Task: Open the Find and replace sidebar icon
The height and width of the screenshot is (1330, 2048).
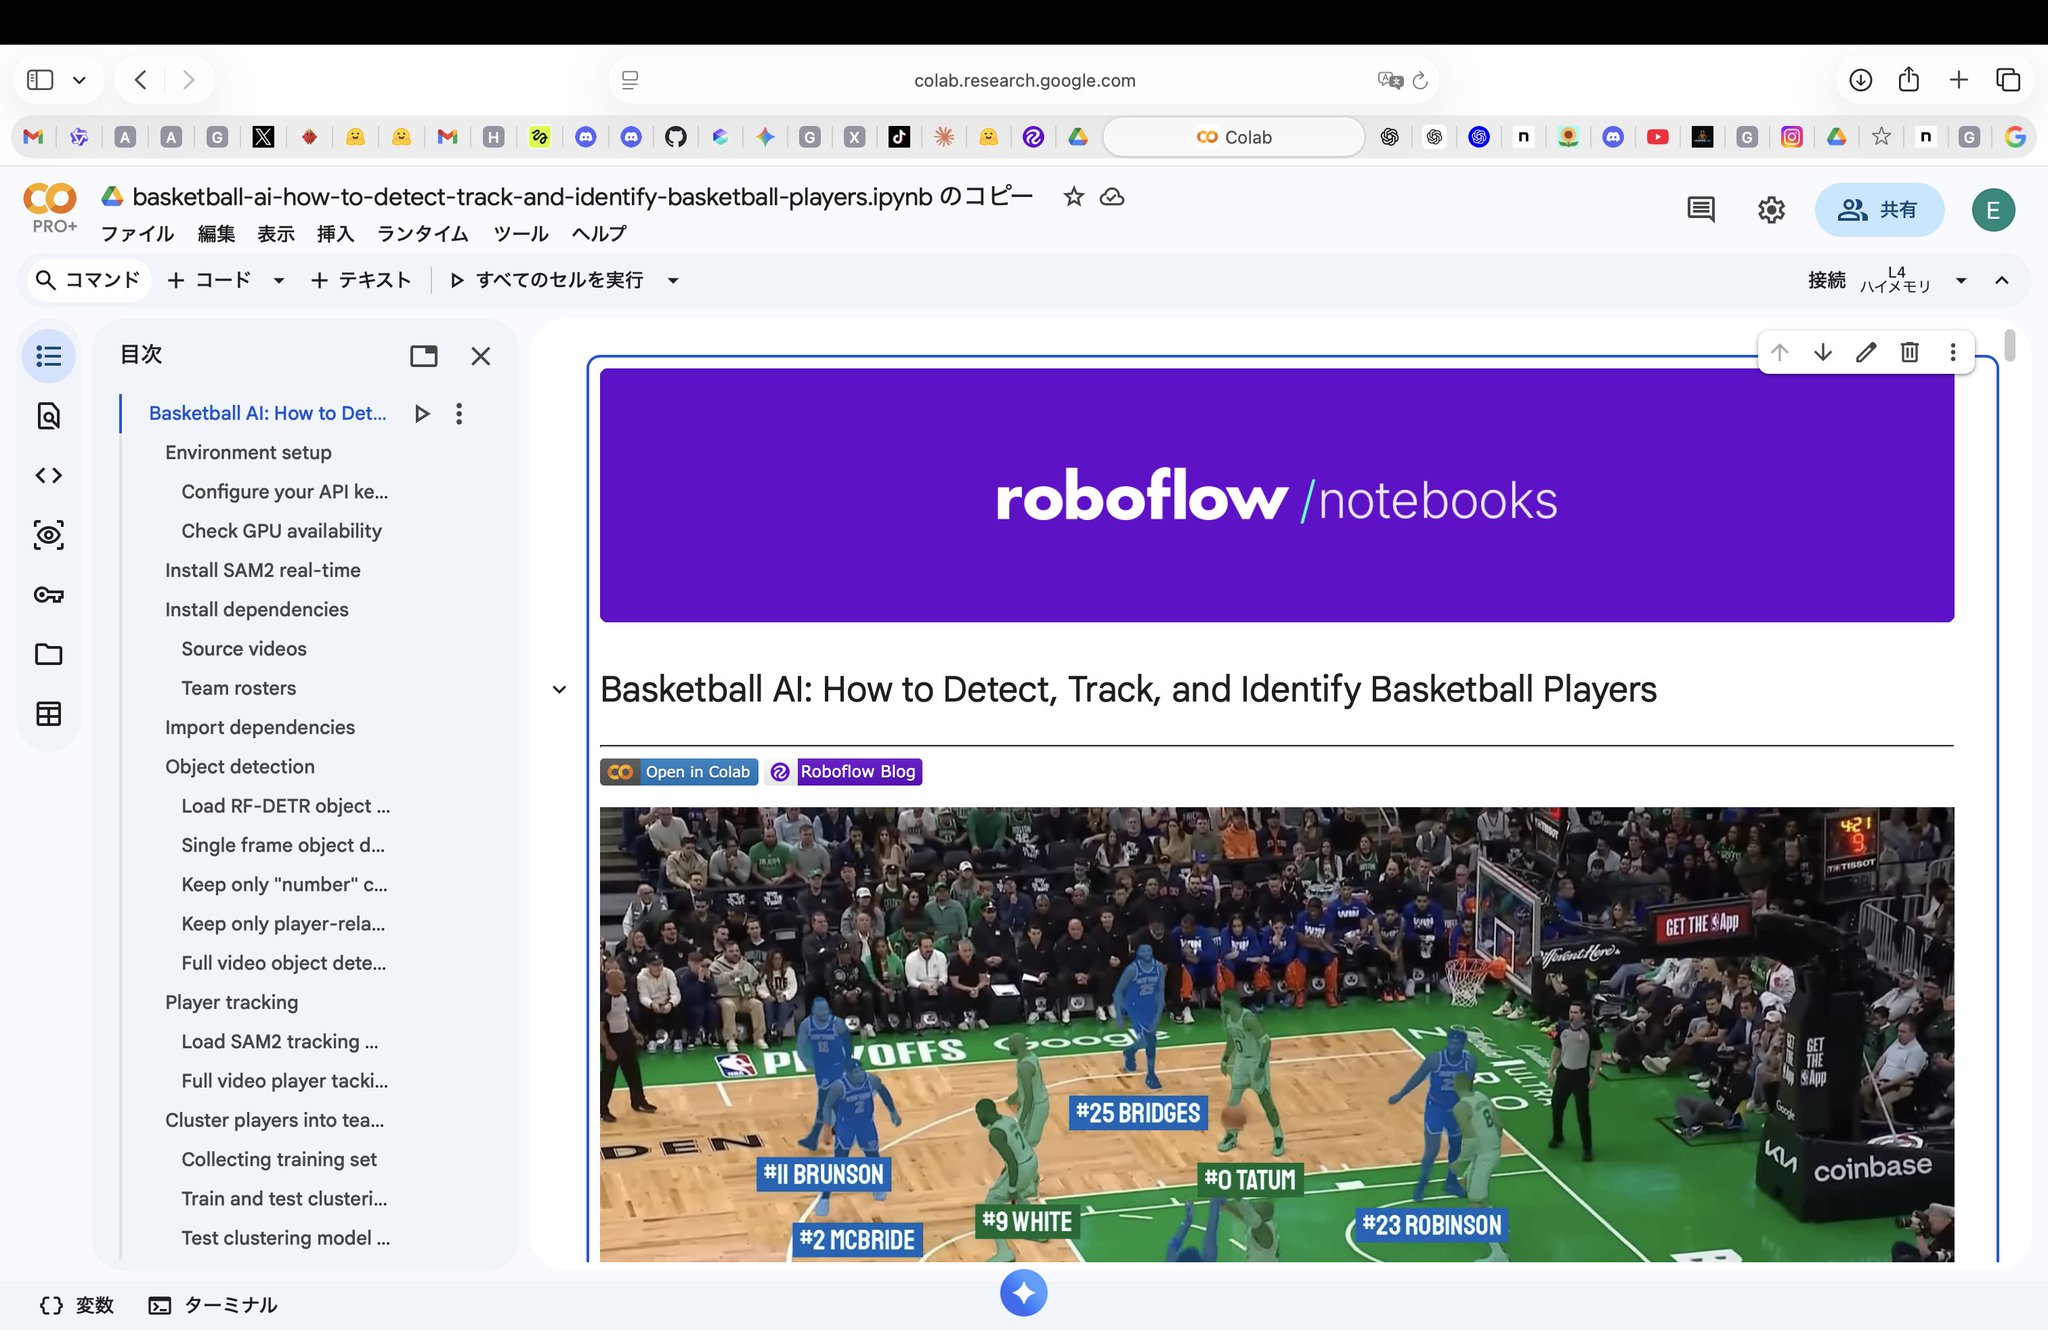Action: point(48,416)
